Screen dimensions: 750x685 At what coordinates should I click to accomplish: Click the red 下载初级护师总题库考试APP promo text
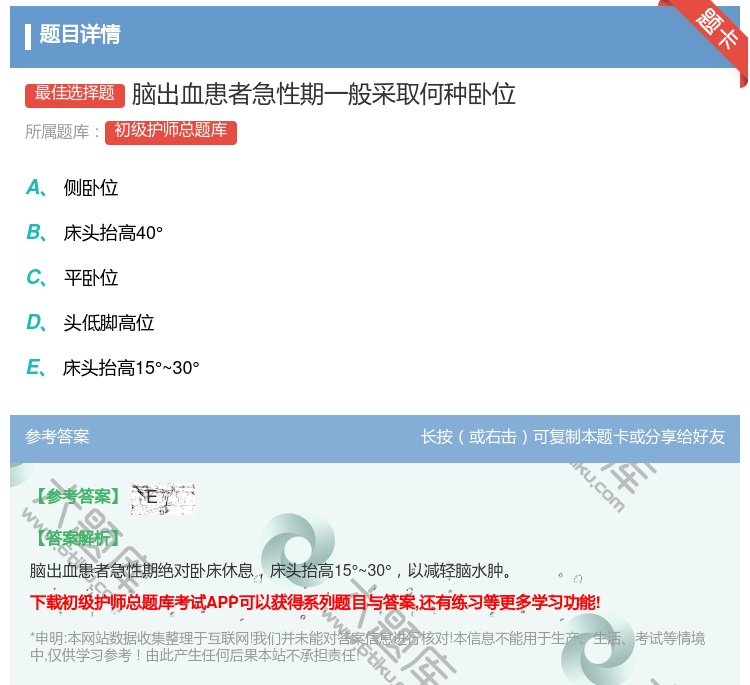tap(315, 602)
